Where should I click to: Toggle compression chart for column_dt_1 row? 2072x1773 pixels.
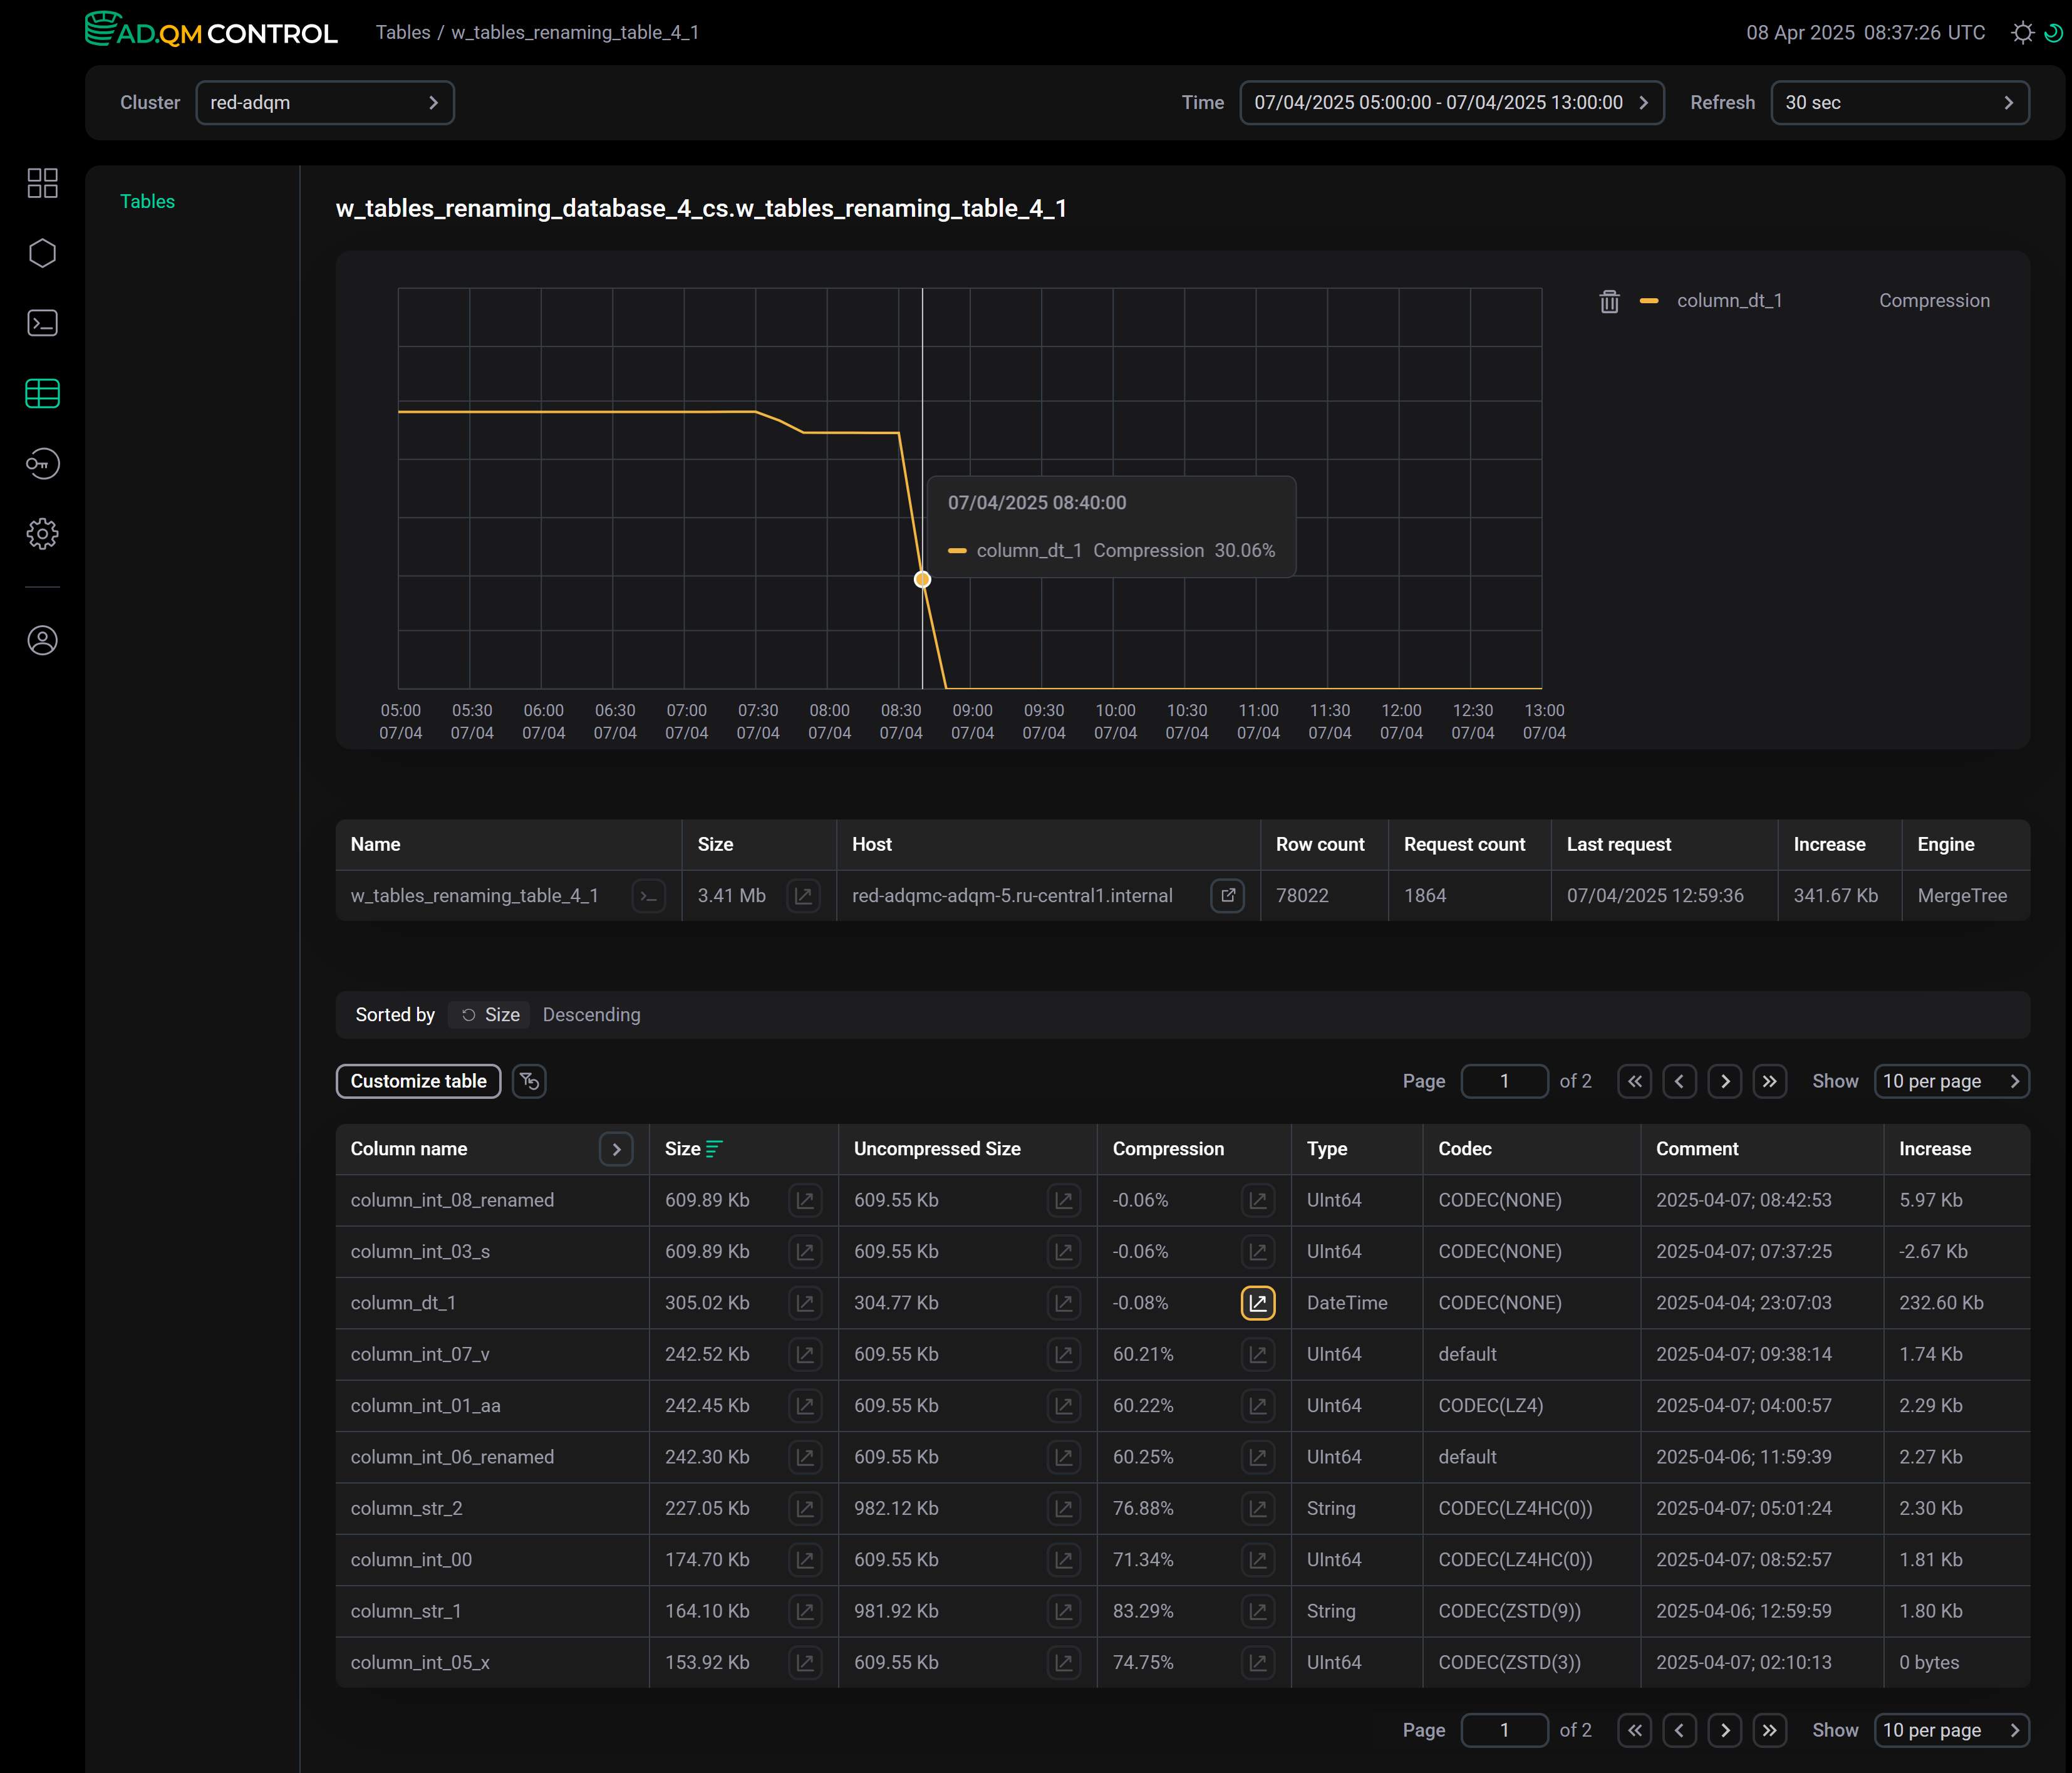(1257, 1303)
